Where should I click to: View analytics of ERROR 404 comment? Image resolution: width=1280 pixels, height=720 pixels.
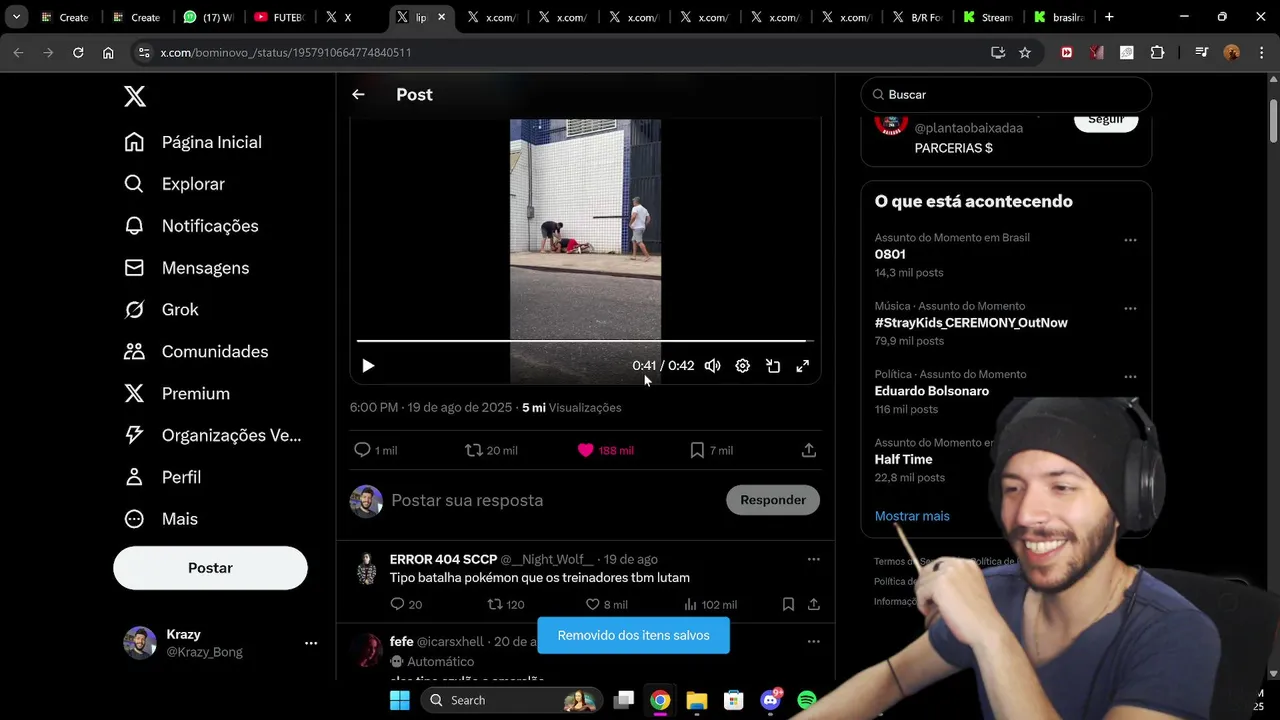coord(710,604)
